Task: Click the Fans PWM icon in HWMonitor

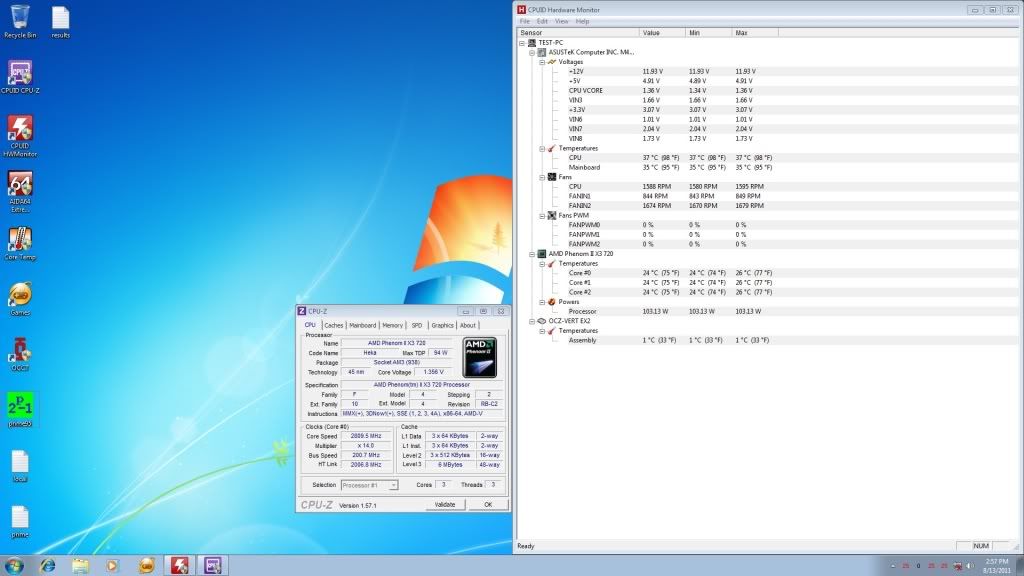Action: click(x=551, y=216)
